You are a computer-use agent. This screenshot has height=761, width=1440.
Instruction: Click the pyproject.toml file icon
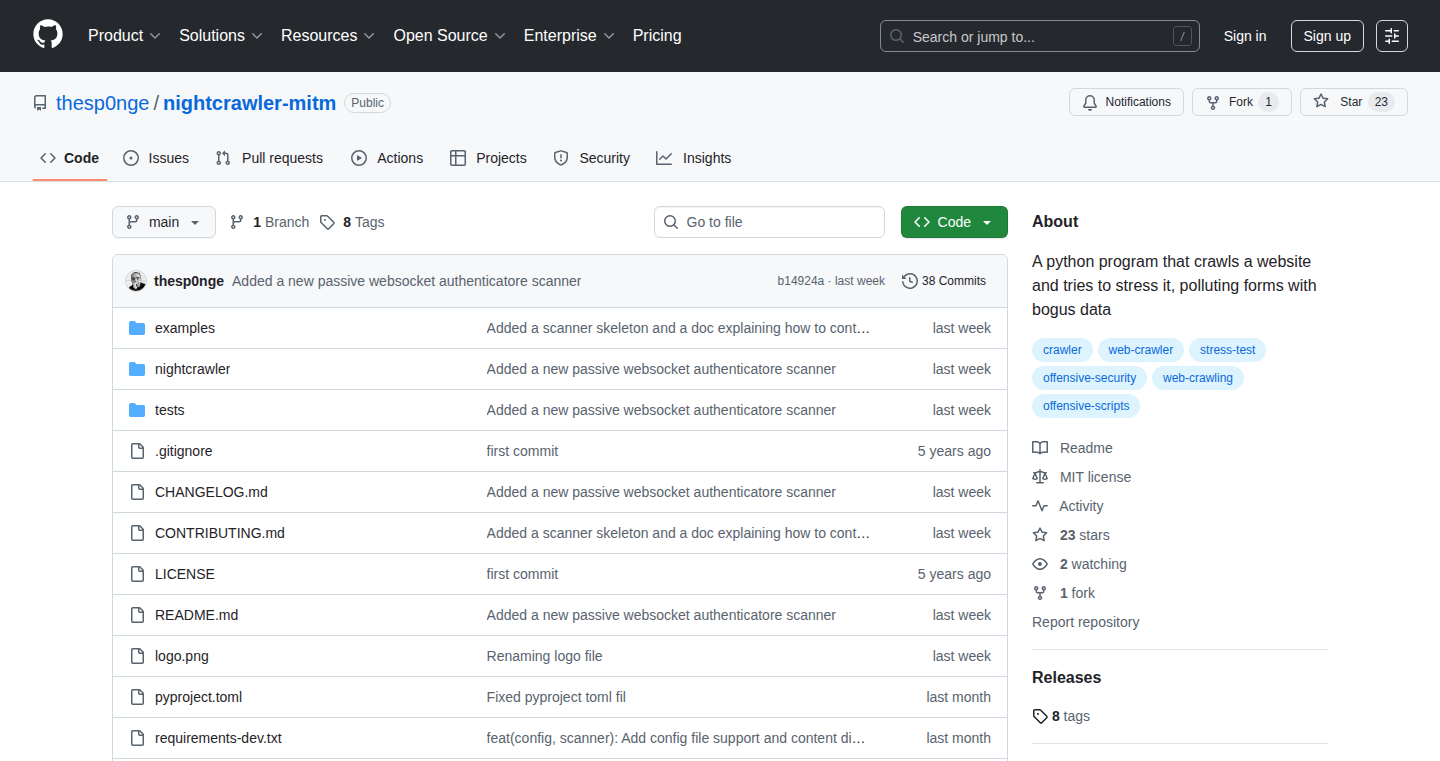137,697
